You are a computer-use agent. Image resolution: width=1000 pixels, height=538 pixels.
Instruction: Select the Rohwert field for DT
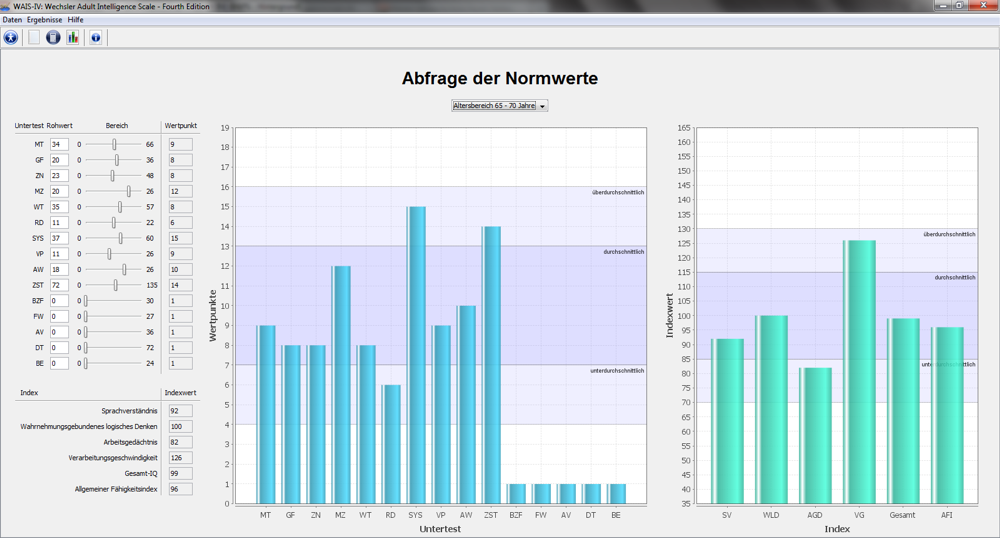[59, 347]
